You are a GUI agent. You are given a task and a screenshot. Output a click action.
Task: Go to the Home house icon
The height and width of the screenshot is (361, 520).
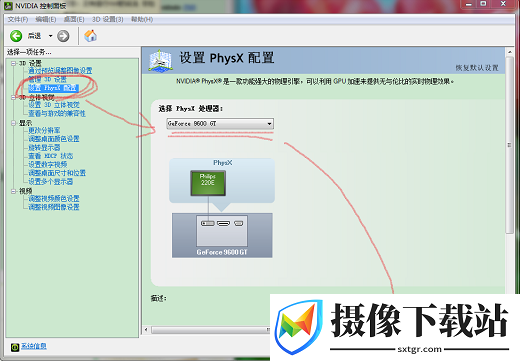coord(91,36)
